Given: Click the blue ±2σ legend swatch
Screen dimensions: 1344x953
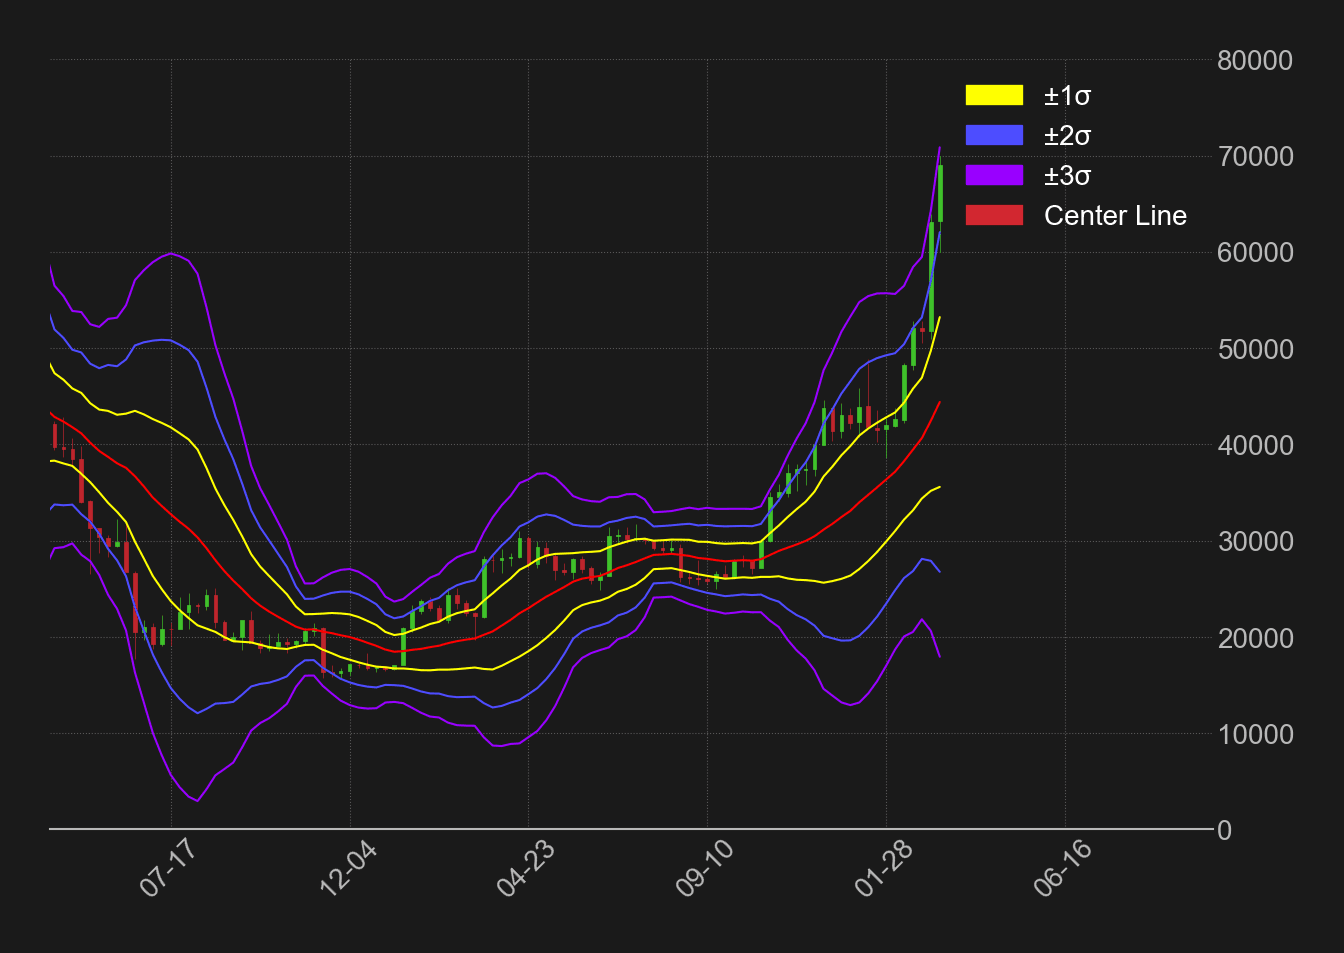Looking at the screenshot, I should [994, 135].
